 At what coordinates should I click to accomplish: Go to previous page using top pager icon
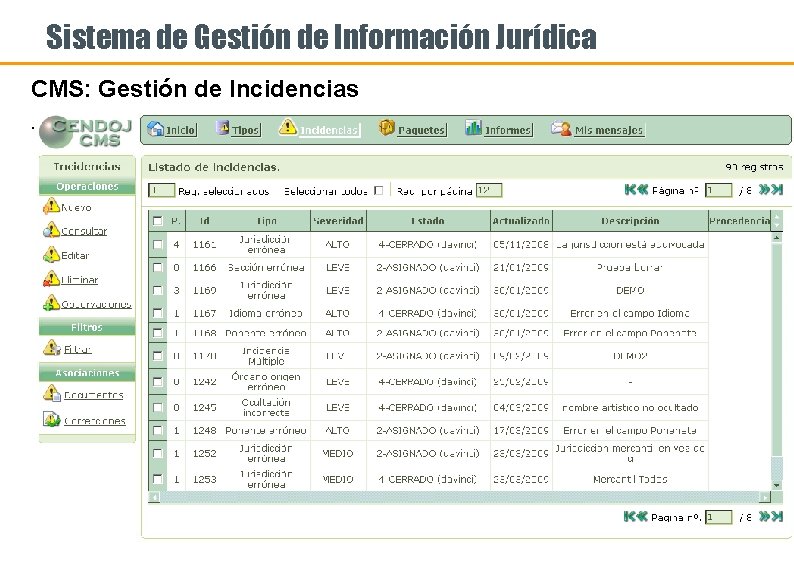[642, 190]
